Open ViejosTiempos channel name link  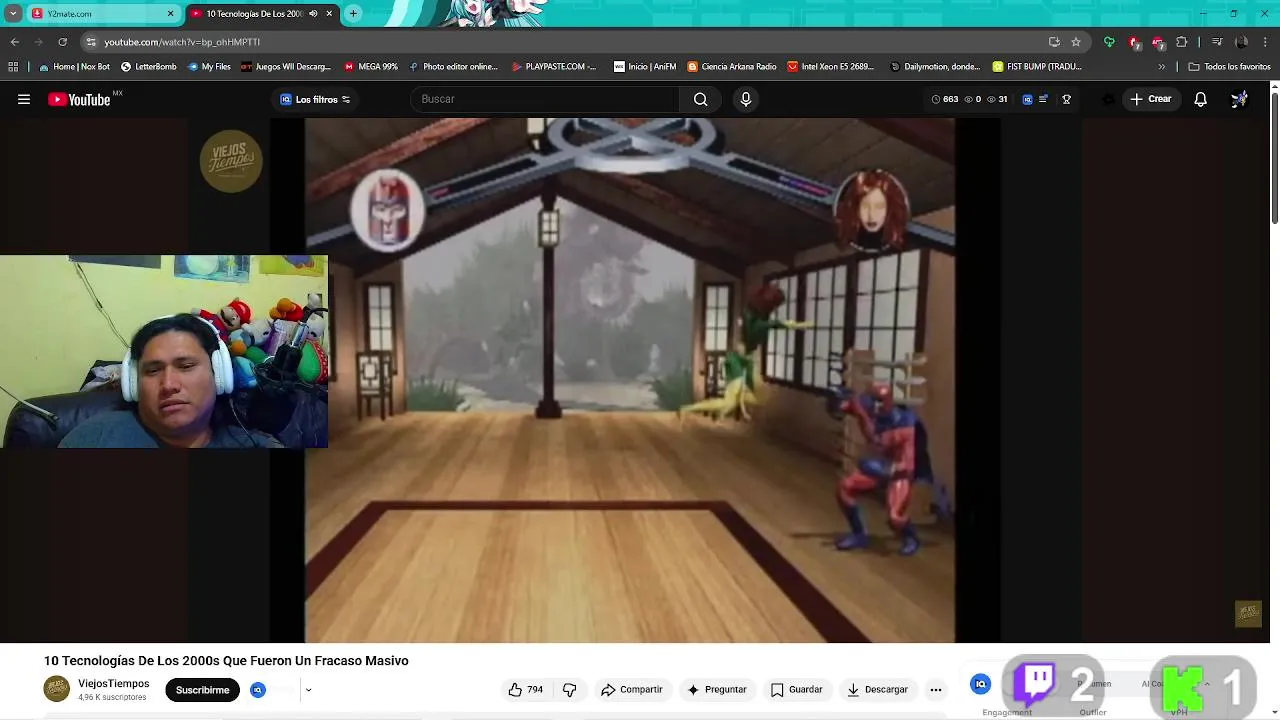114,684
